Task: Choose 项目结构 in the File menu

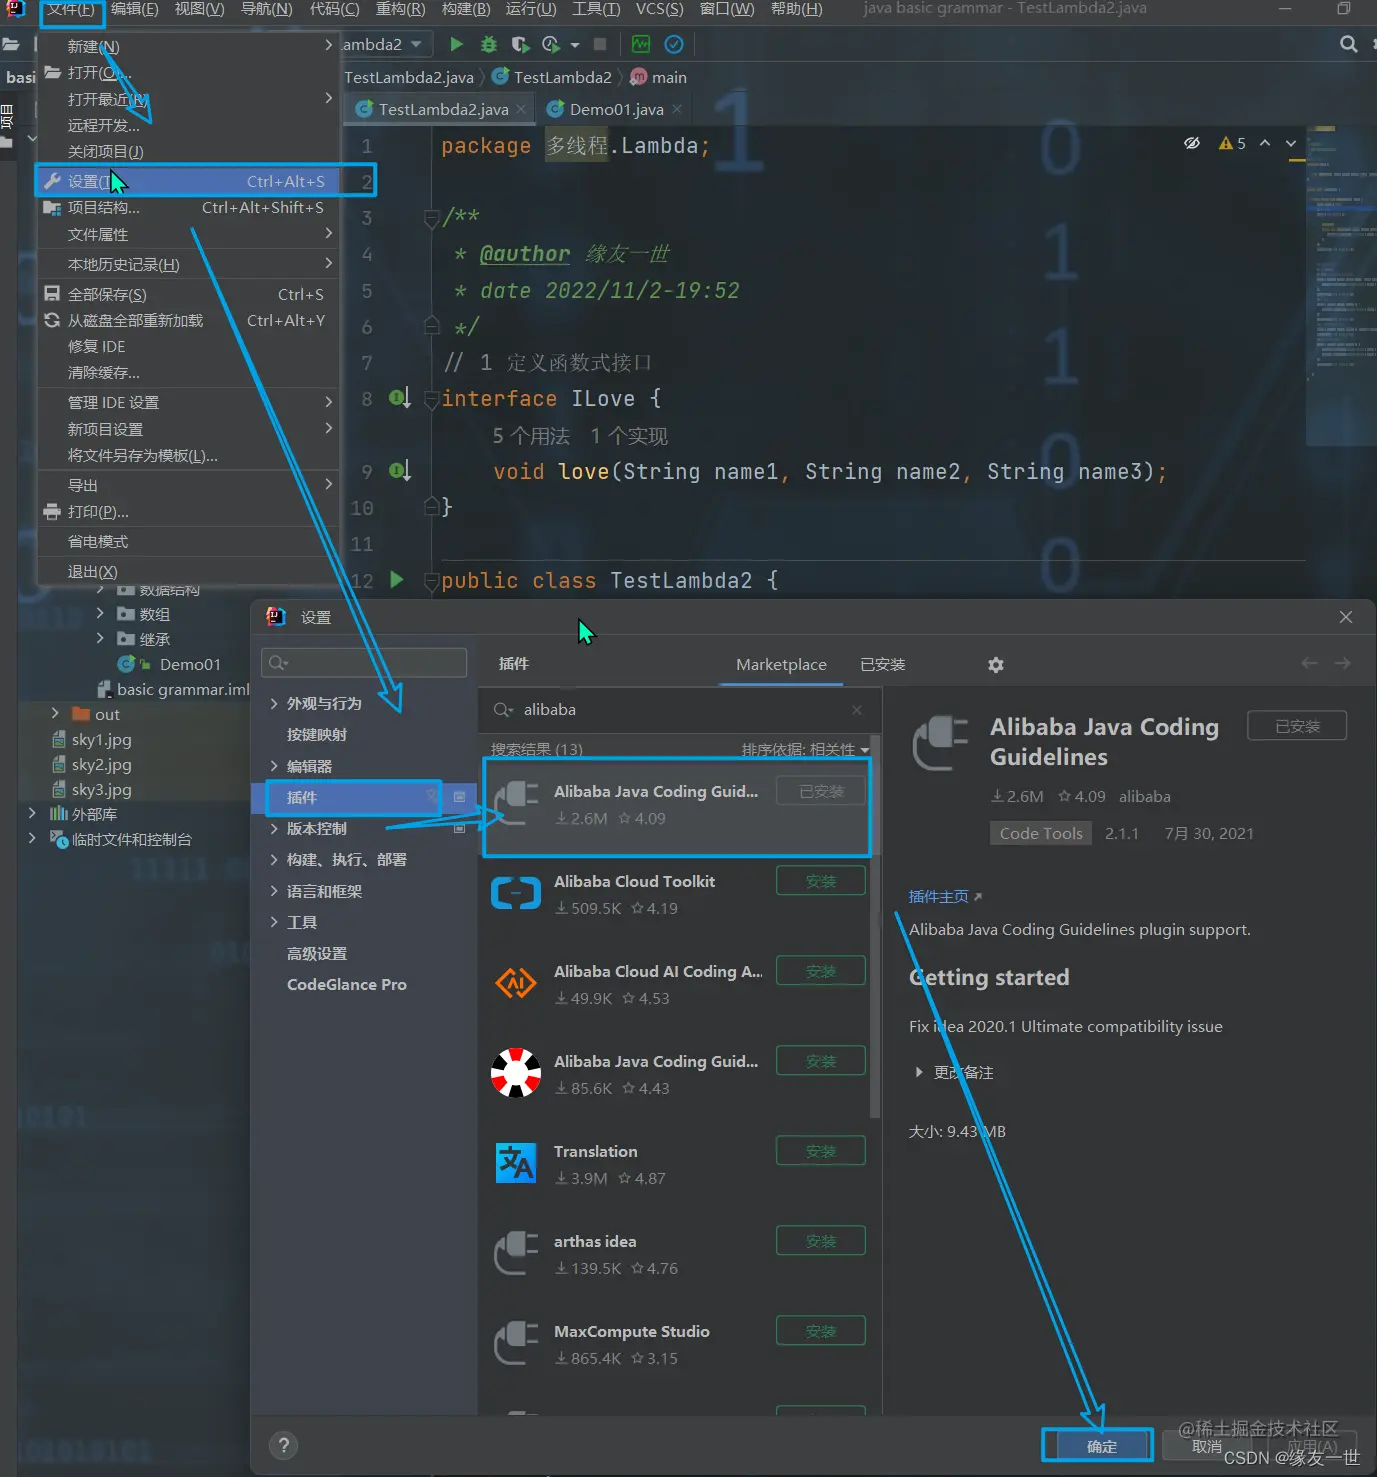Action: click(x=187, y=207)
